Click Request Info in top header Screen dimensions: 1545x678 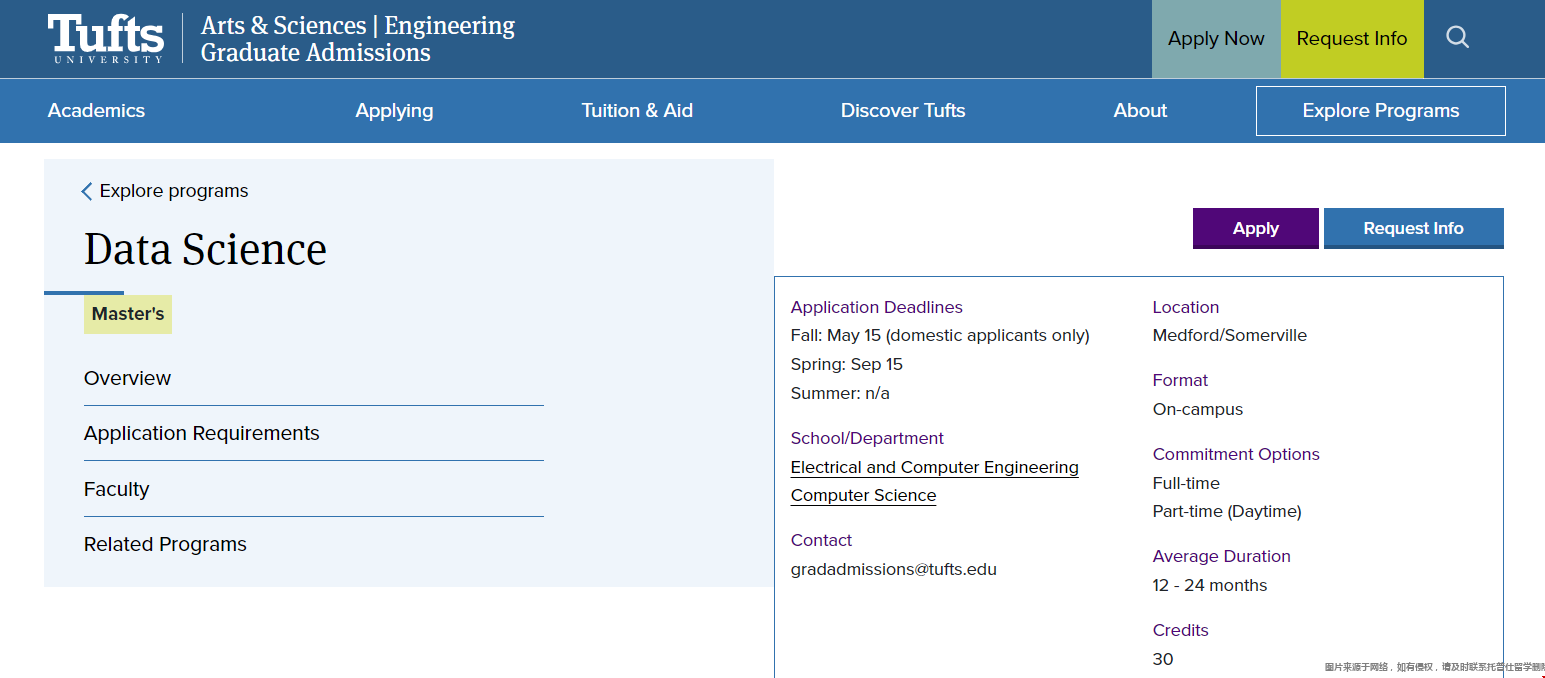(x=1352, y=39)
